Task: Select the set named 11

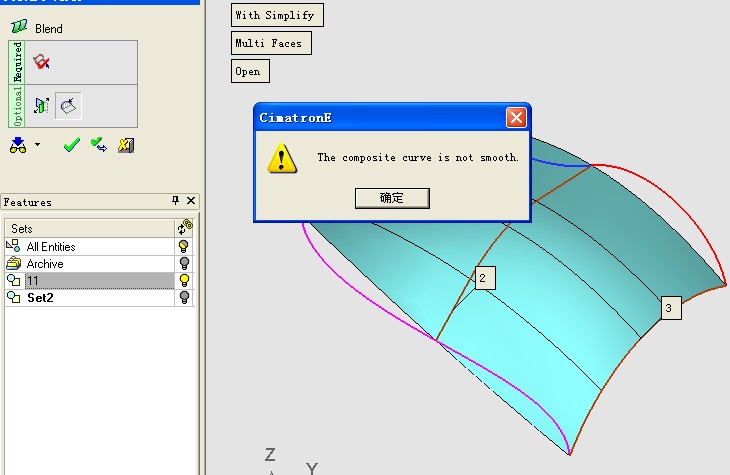Action: click(x=89, y=280)
